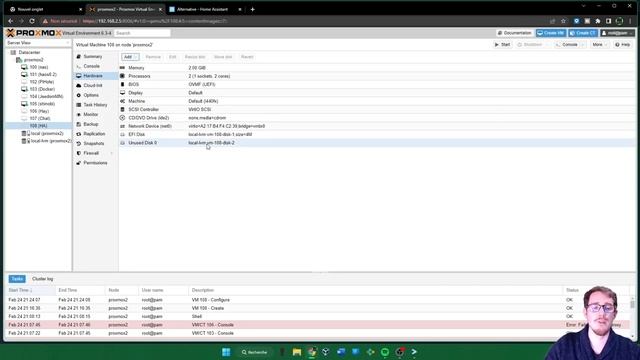Screen dimensions: 640x360
Task: Open the More dropdown
Action: pos(600,44)
